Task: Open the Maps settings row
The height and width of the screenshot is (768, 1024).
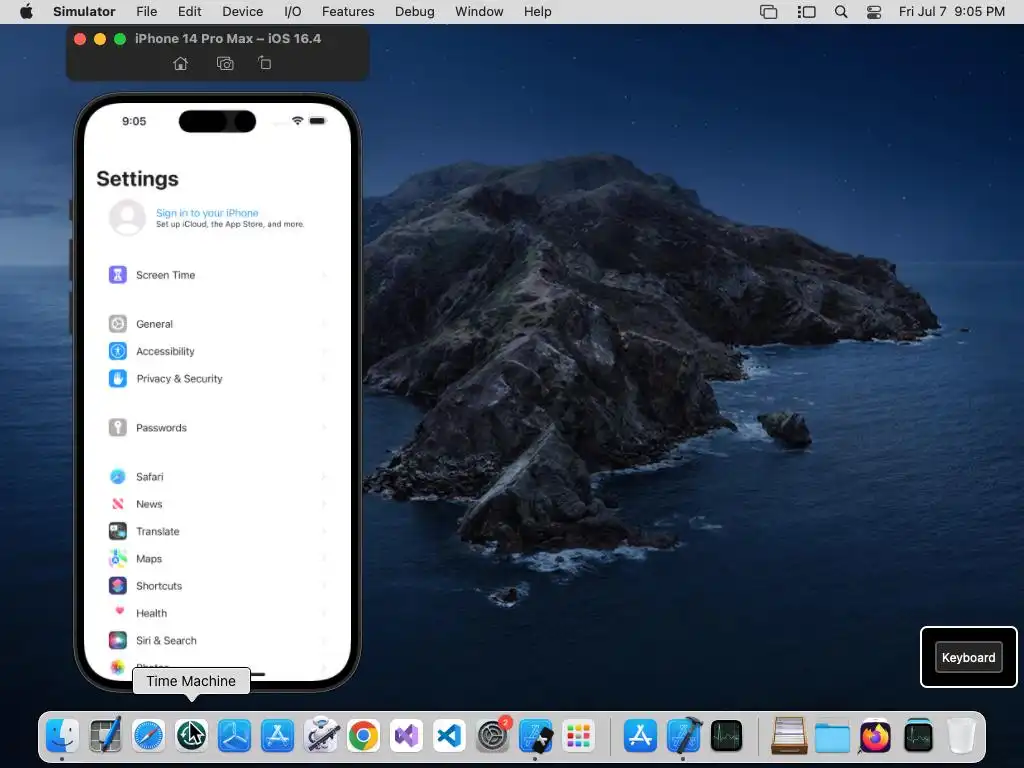Action: tap(217, 558)
